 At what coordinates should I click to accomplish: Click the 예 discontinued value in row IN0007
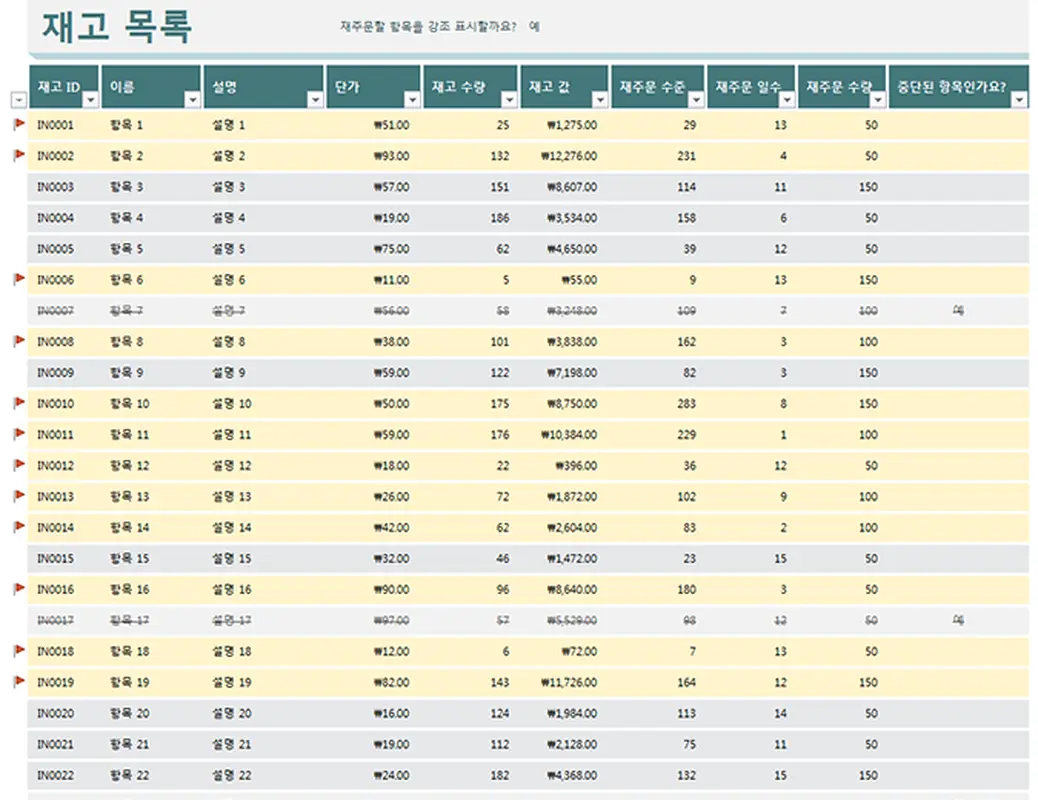pos(958,310)
